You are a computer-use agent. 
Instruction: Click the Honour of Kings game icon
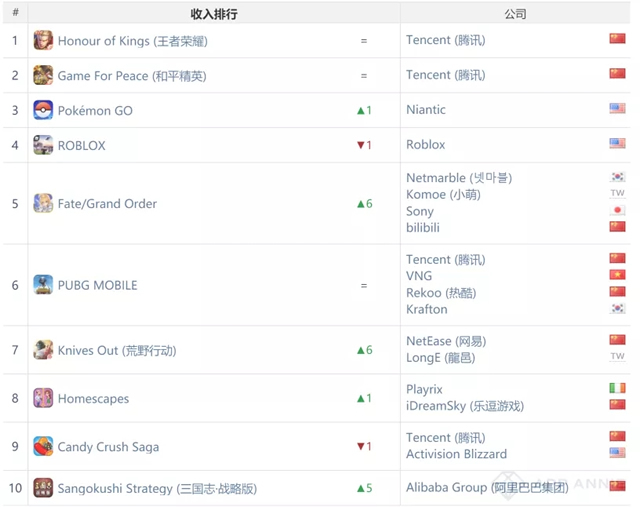43,41
